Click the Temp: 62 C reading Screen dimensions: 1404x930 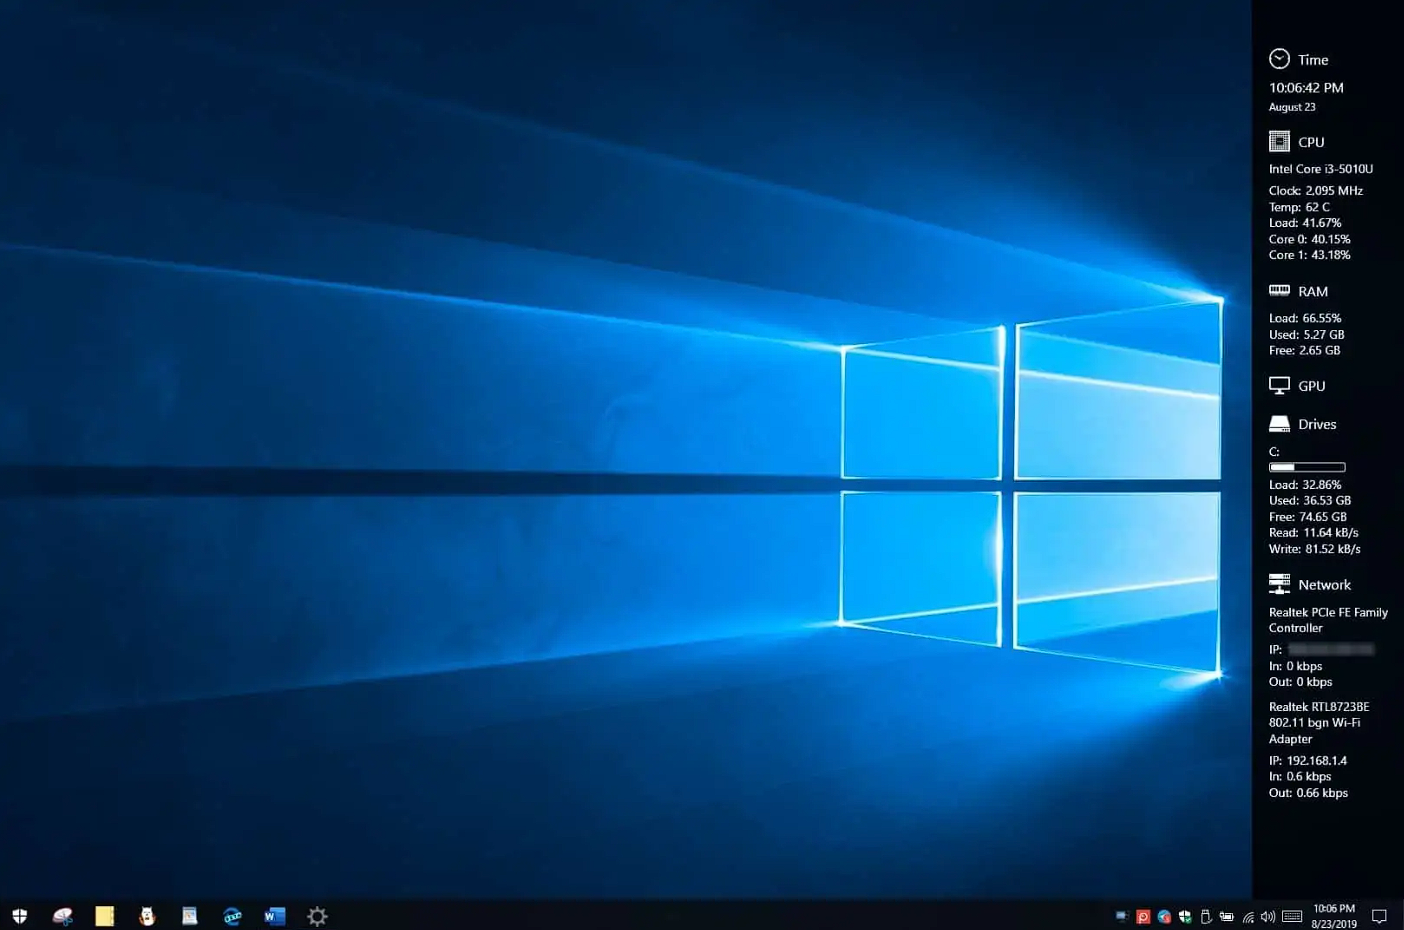click(1299, 207)
